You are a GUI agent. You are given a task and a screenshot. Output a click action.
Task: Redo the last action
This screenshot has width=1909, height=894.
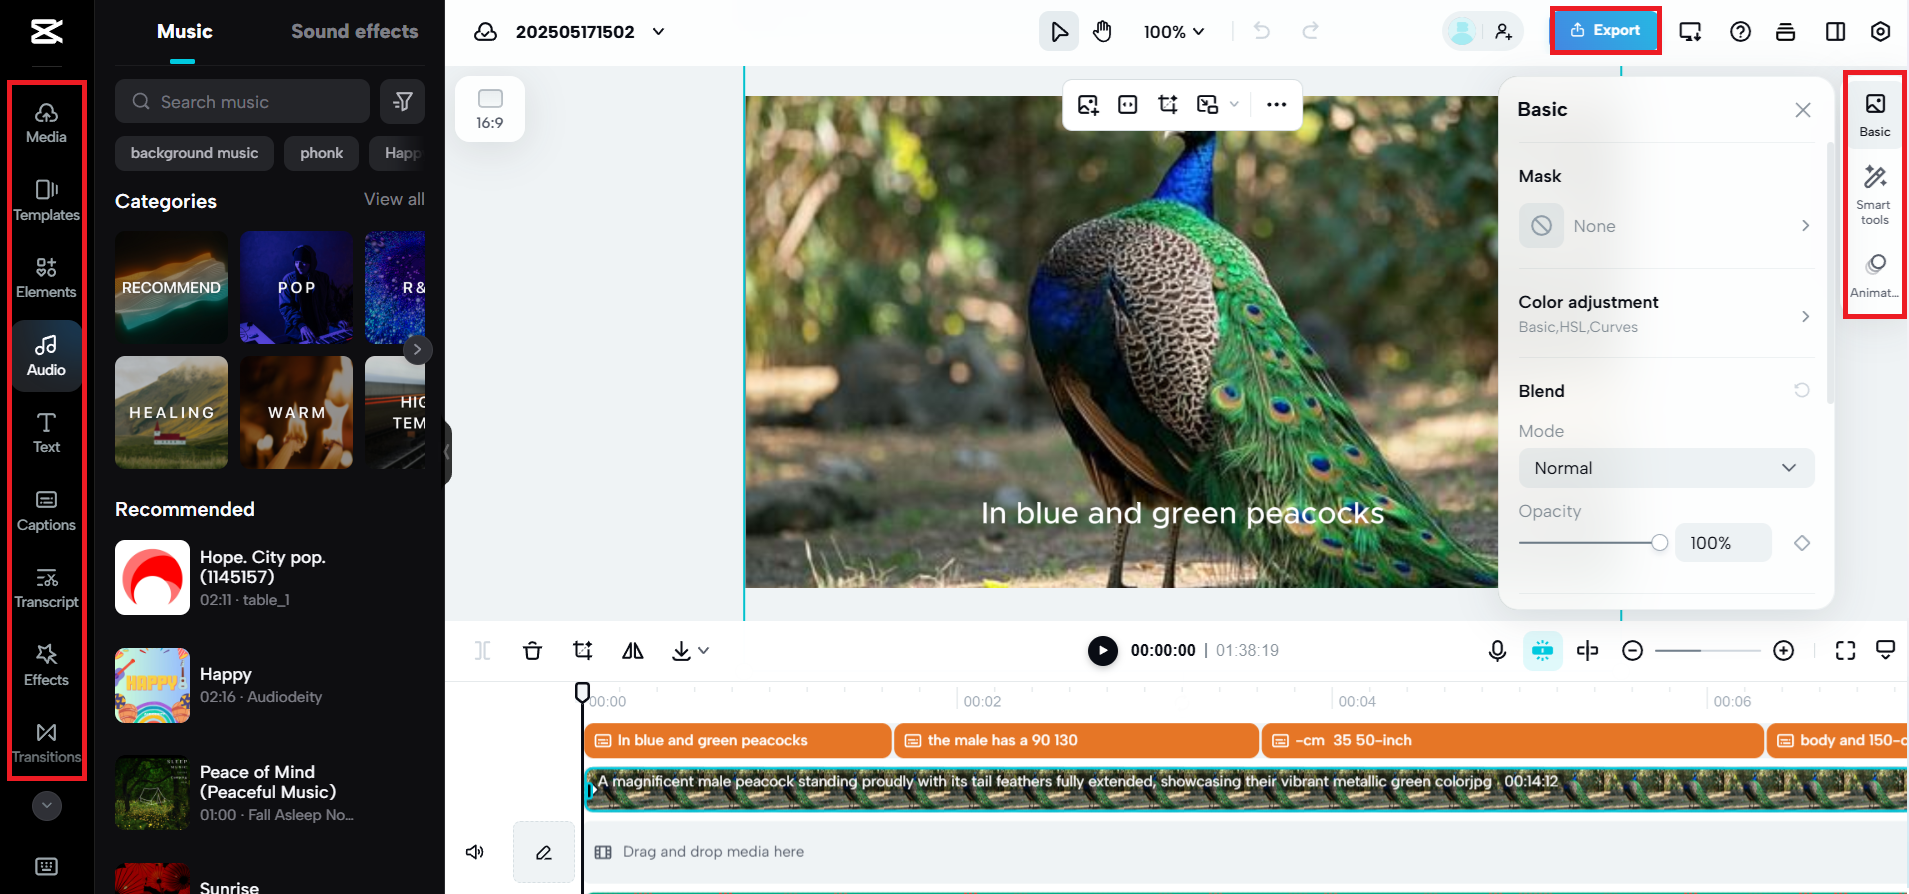(1310, 32)
